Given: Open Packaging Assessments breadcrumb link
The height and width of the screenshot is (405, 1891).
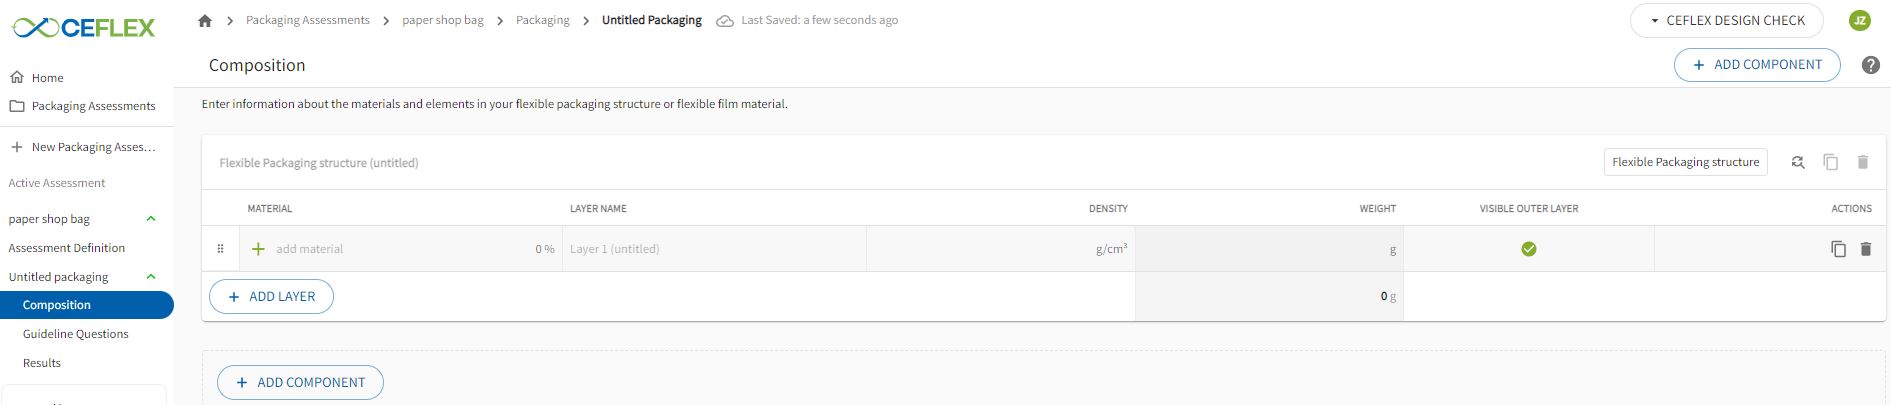Looking at the screenshot, I should 308,20.
